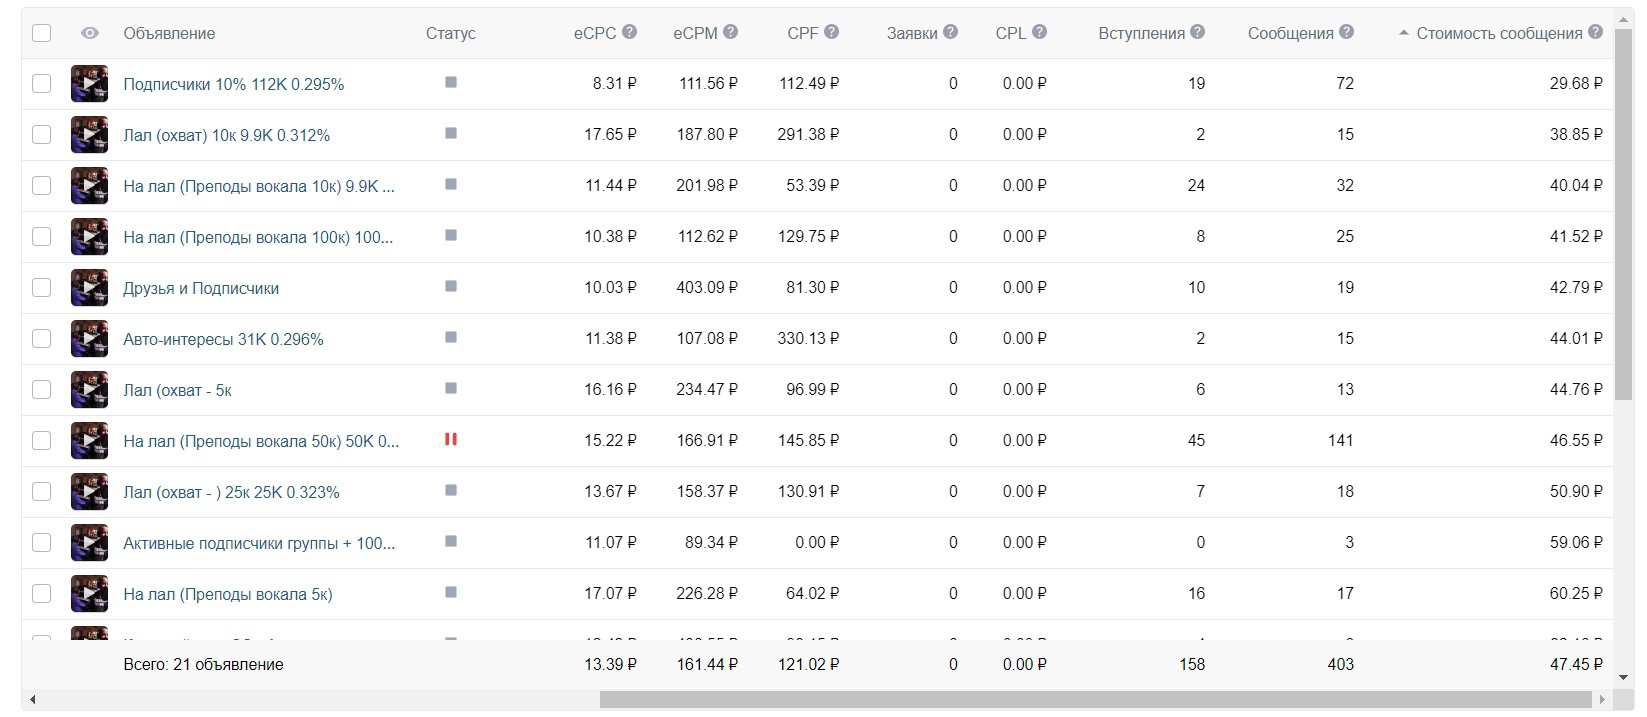Select the checkbox for Авто-интересы 31K ad
Image resolution: width=1647 pixels, height=717 pixels.
(x=41, y=339)
